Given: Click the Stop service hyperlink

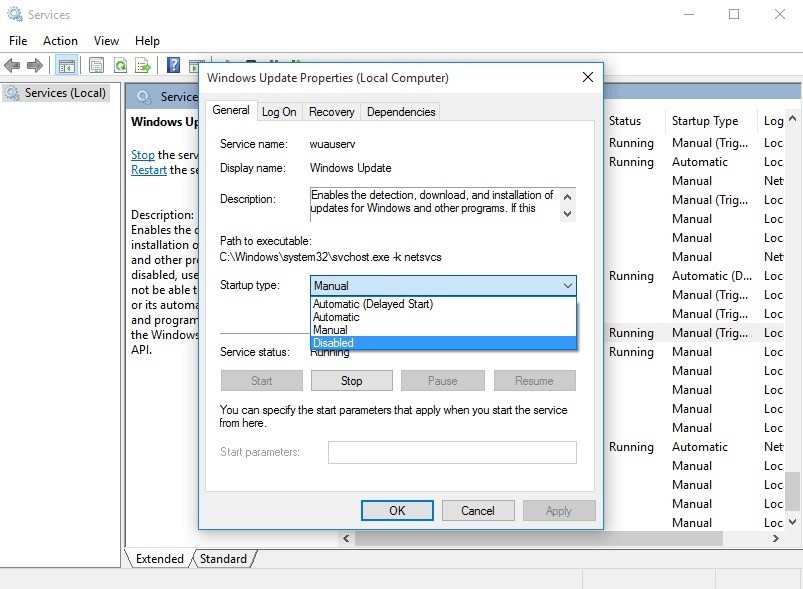Looking at the screenshot, I should coord(144,155).
